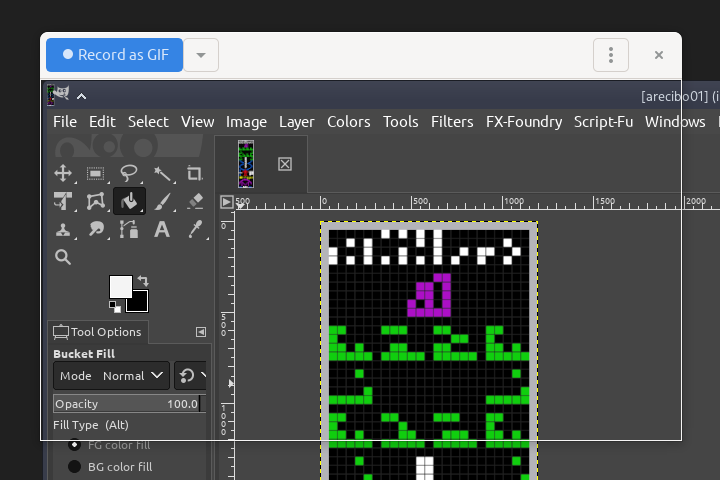Open Peek's three-dot options menu
720x480 pixels.
pos(611,55)
